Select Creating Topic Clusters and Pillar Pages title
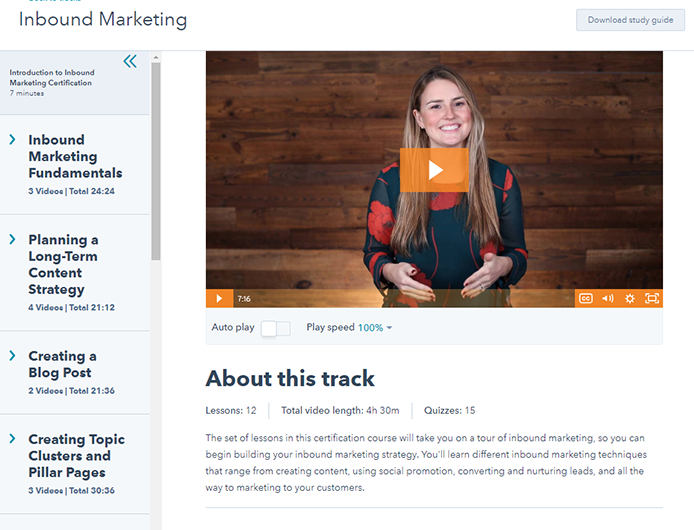Viewport: 694px width, 530px height. click(77, 456)
